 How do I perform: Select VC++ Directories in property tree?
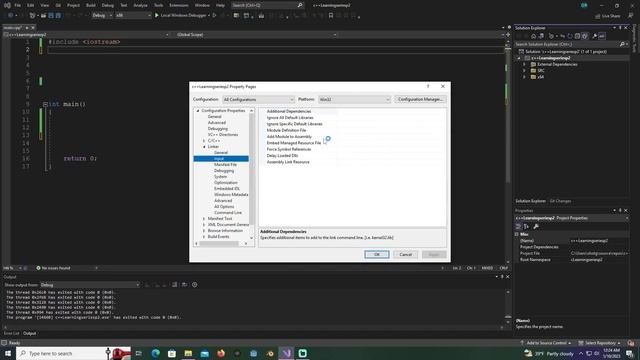pyautogui.click(x=223, y=135)
